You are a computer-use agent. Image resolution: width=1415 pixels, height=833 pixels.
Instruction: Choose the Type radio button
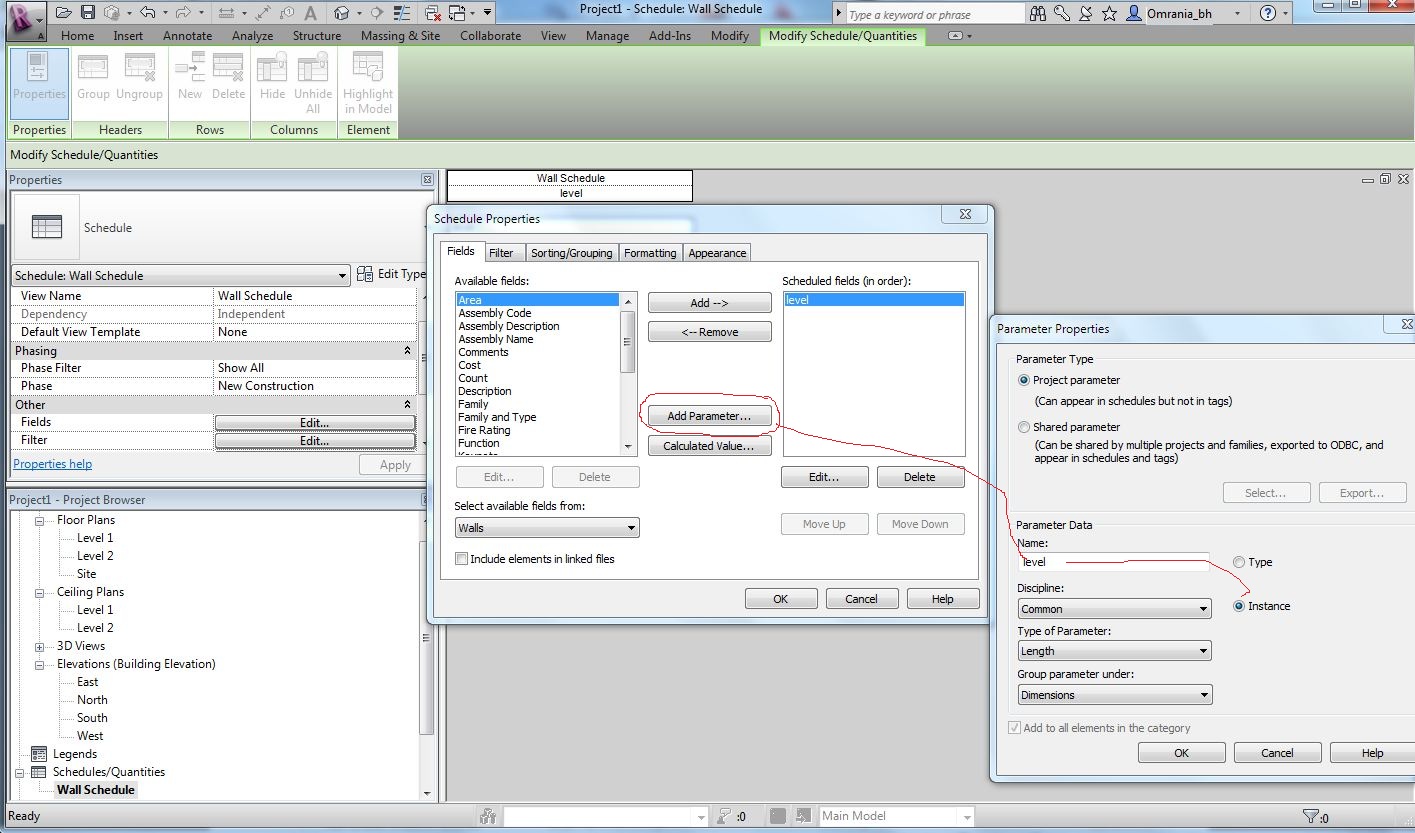[x=1240, y=562]
